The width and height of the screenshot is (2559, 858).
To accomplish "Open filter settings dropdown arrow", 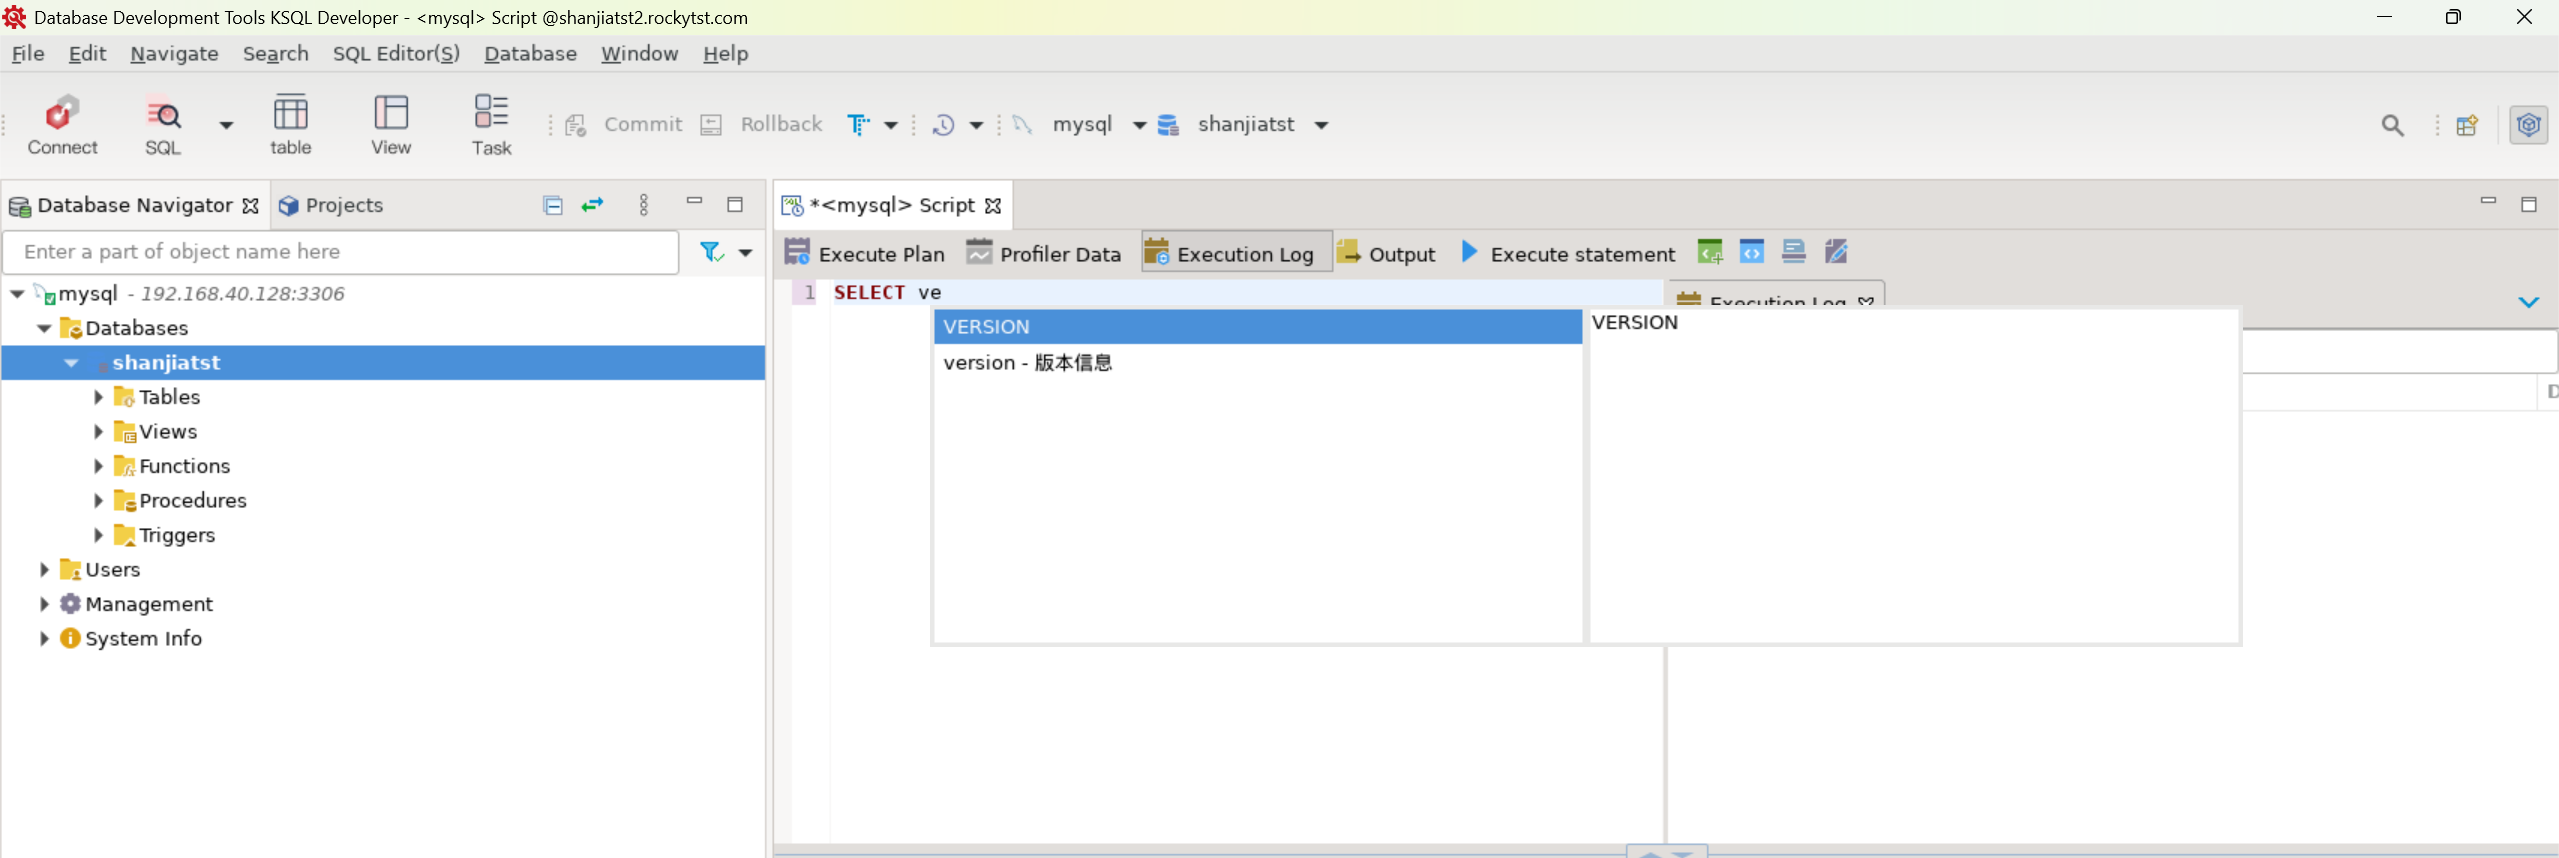I will (x=745, y=253).
